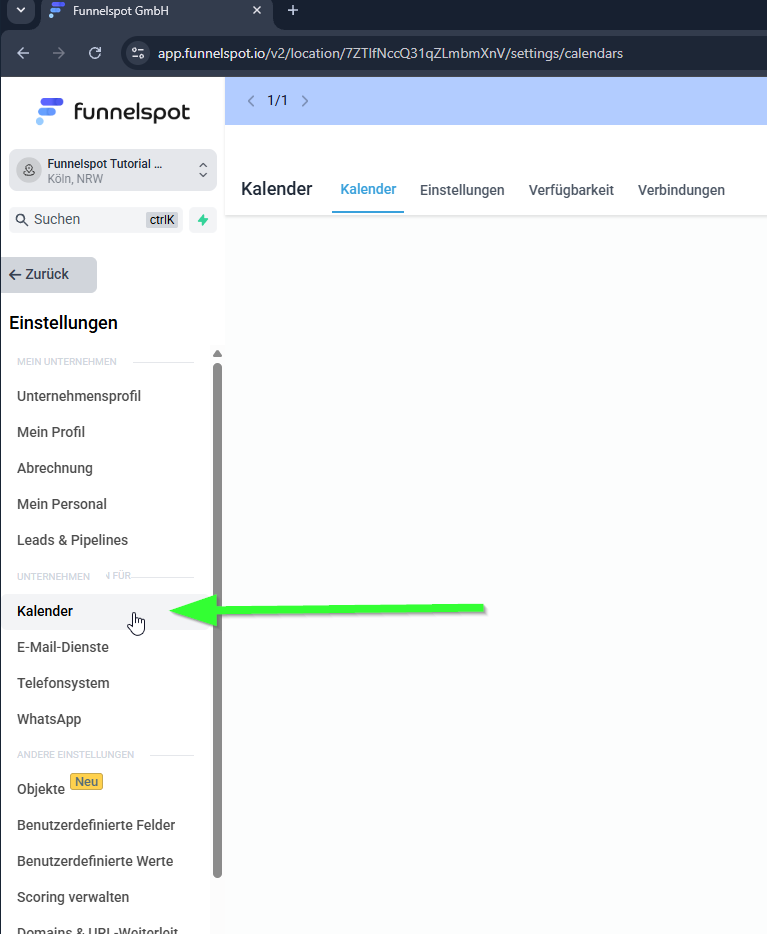Click the 1/1 page indicator
Viewport: 767px width, 934px height.
(x=278, y=100)
